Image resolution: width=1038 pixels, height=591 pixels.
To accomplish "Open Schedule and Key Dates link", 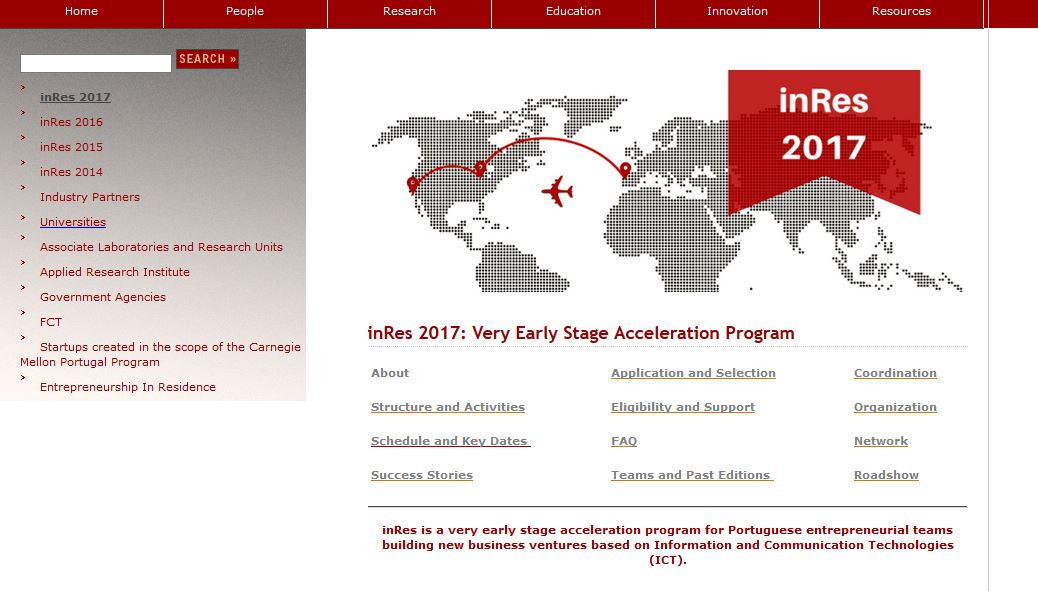I will pyautogui.click(x=450, y=441).
